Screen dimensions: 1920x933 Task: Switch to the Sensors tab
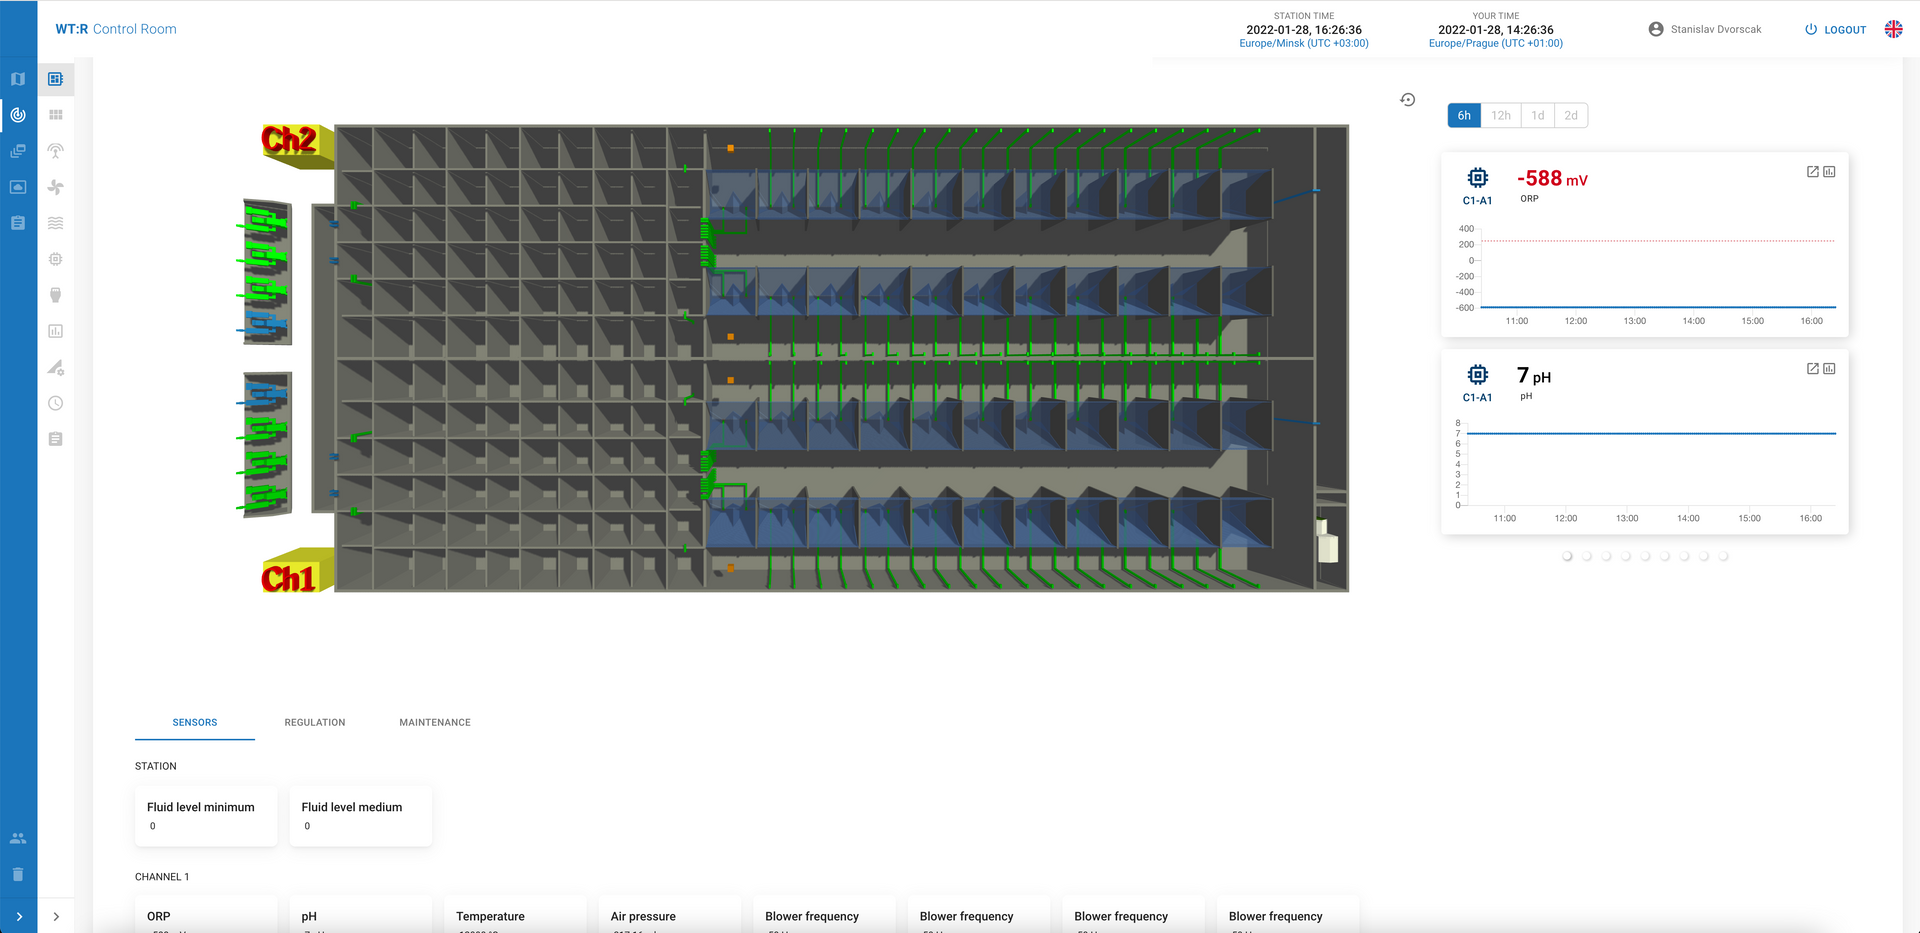coord(195,722)
